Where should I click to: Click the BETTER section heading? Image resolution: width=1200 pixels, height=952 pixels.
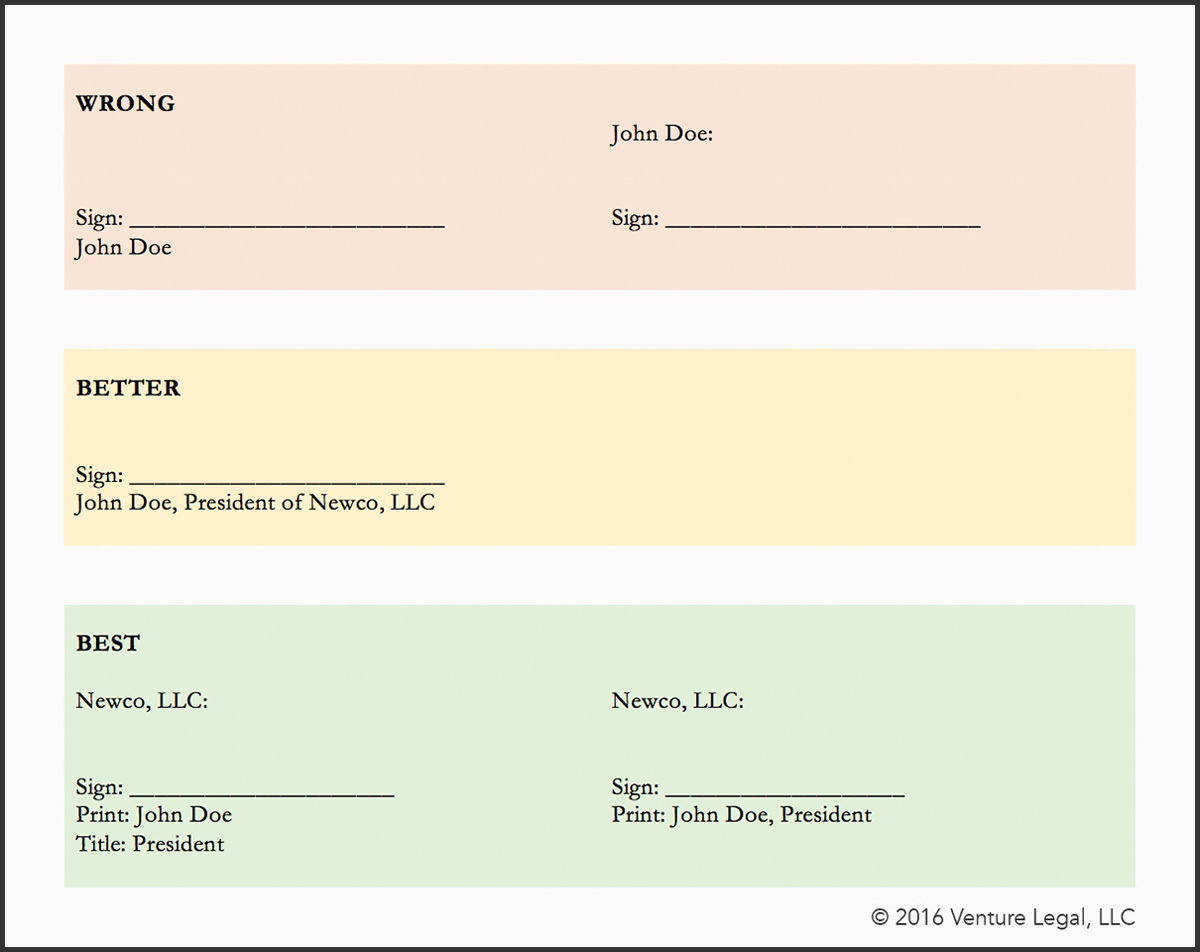click(128, 389)
